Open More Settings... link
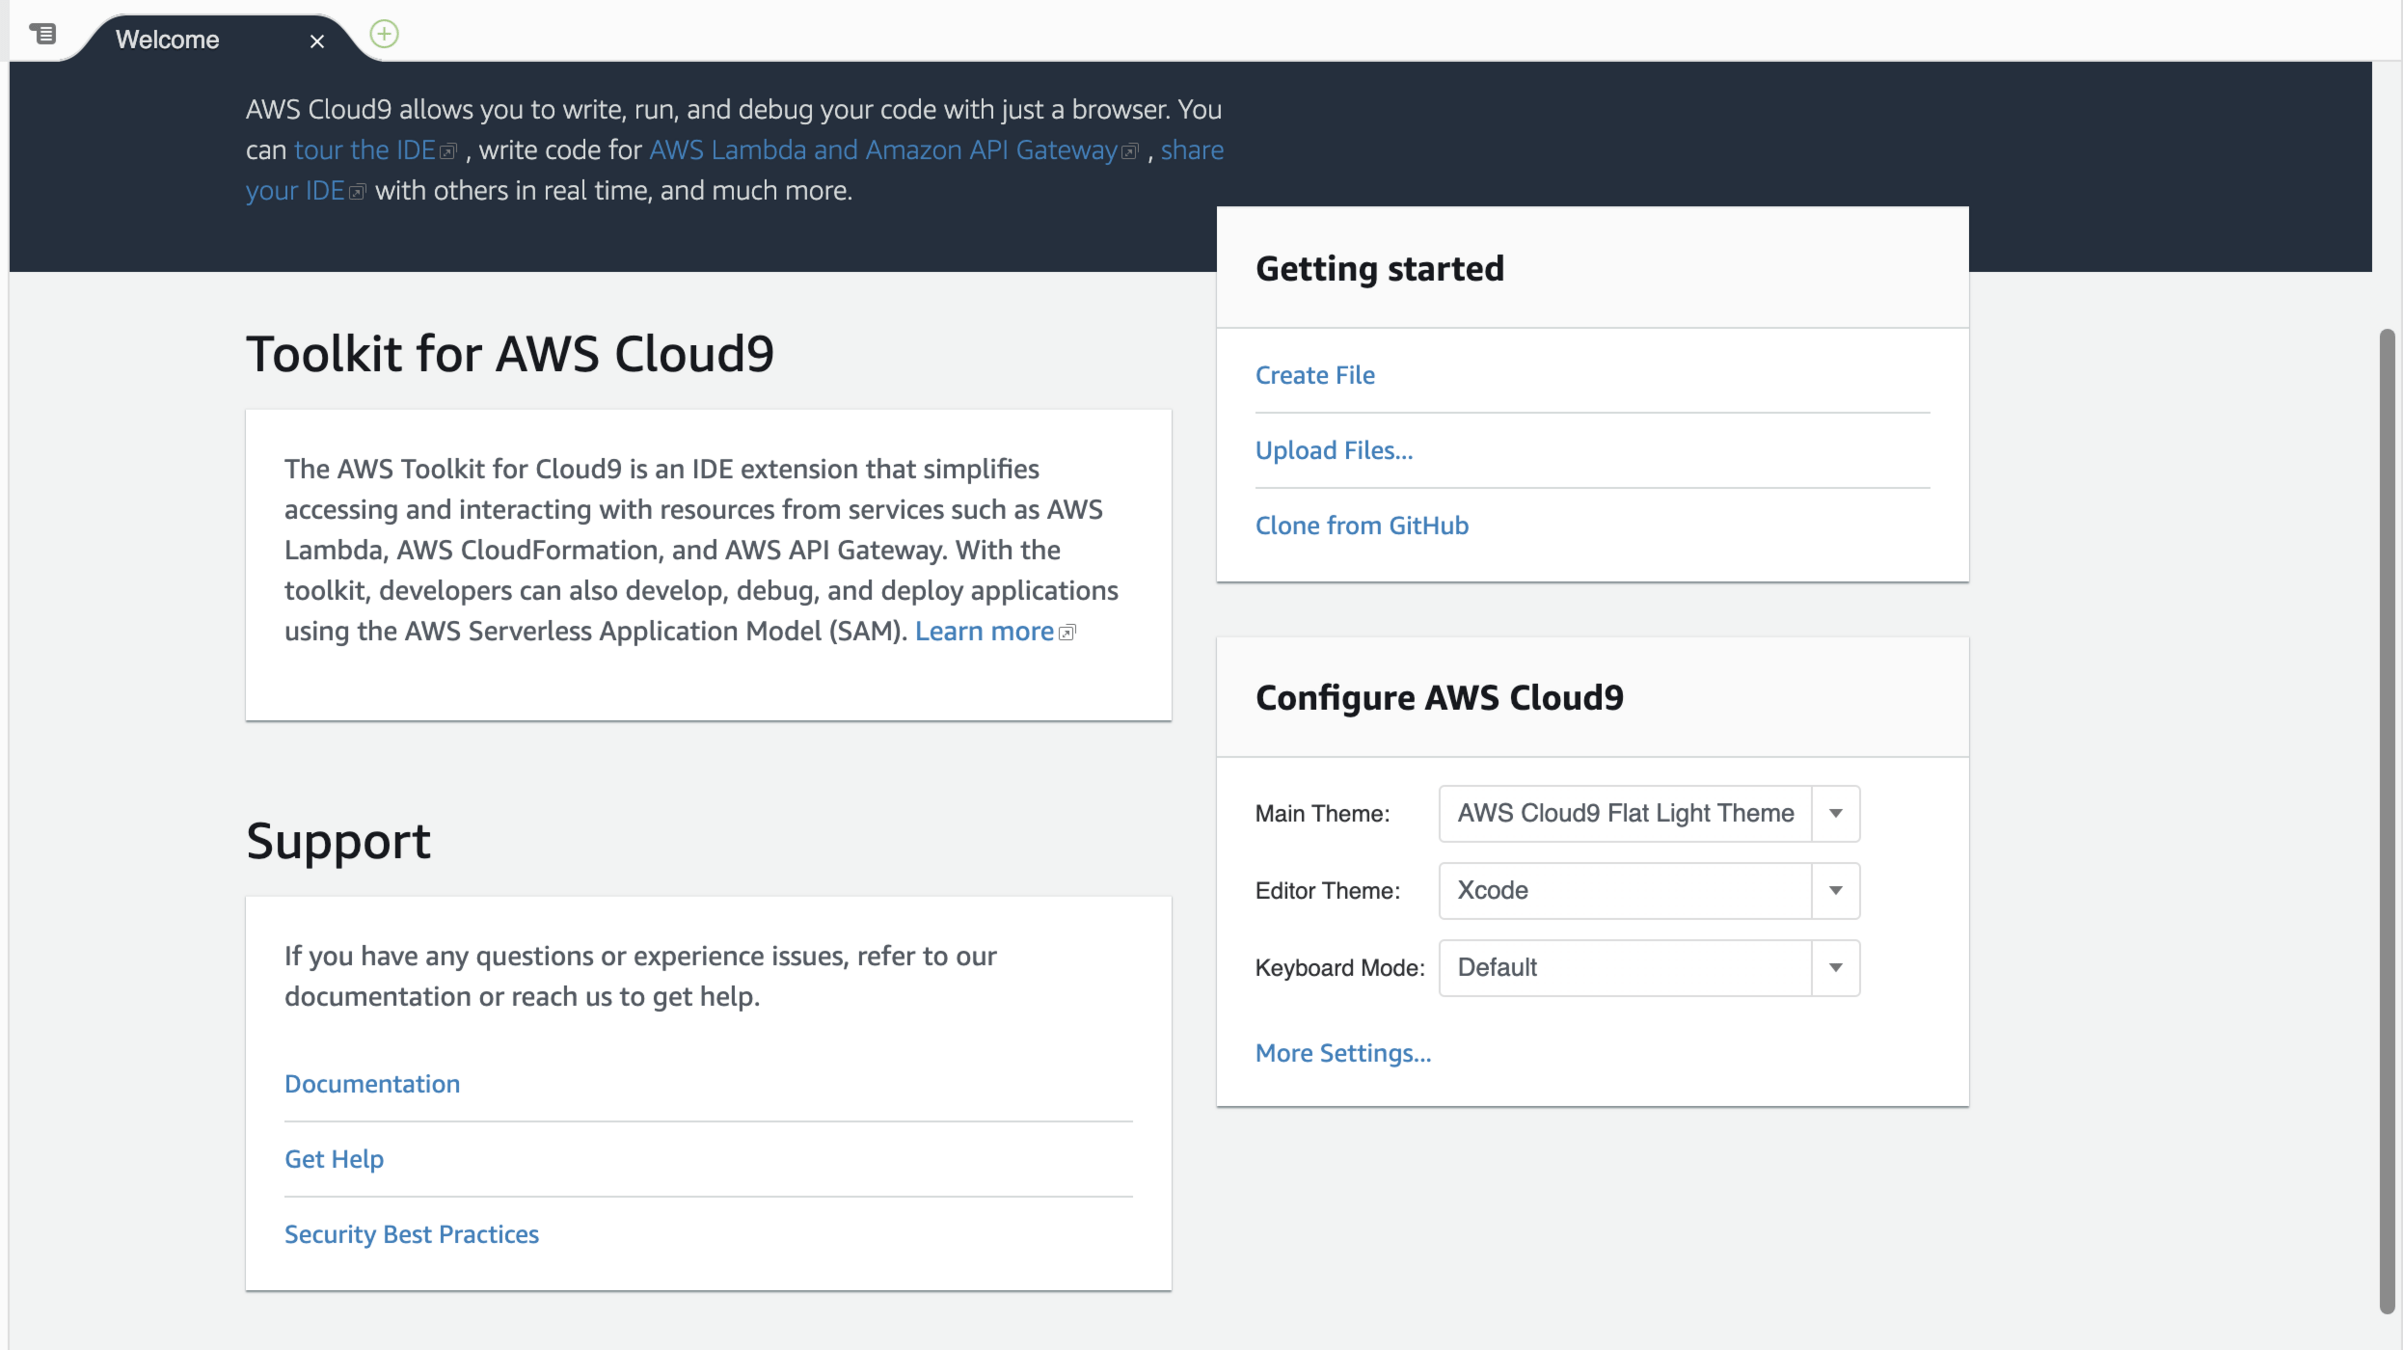This screenshot has height=1350, width=2403. click(1342, 1053)
